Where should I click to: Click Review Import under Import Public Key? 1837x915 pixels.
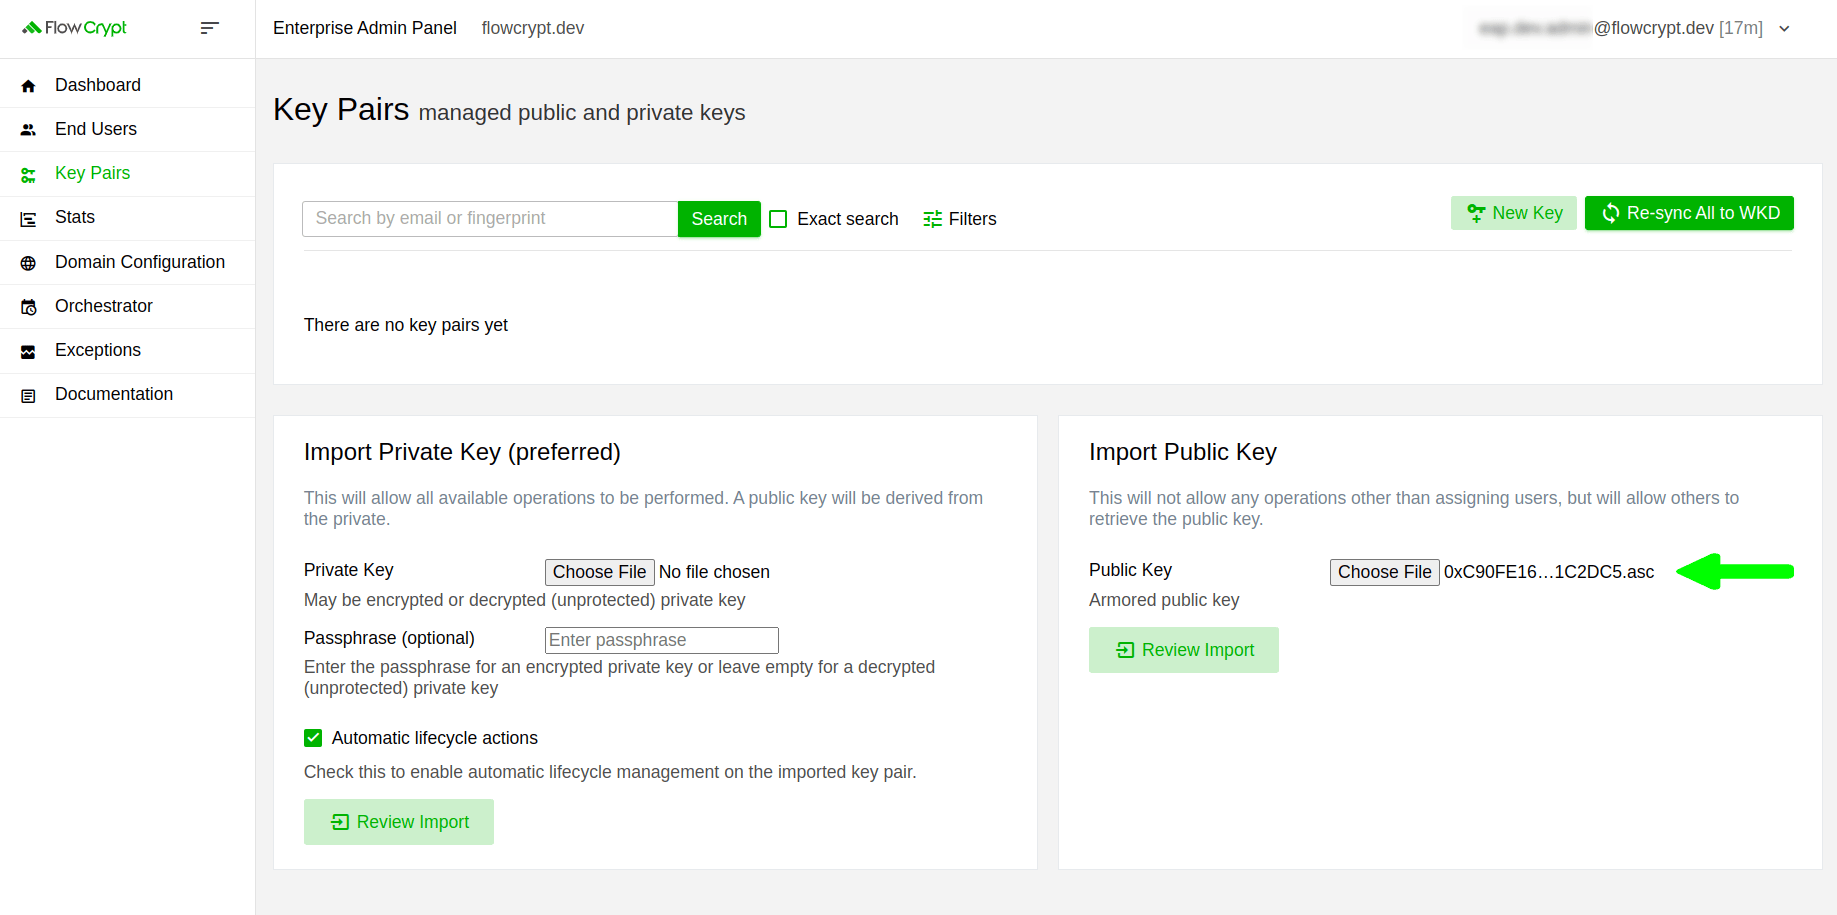point(1184,650)
